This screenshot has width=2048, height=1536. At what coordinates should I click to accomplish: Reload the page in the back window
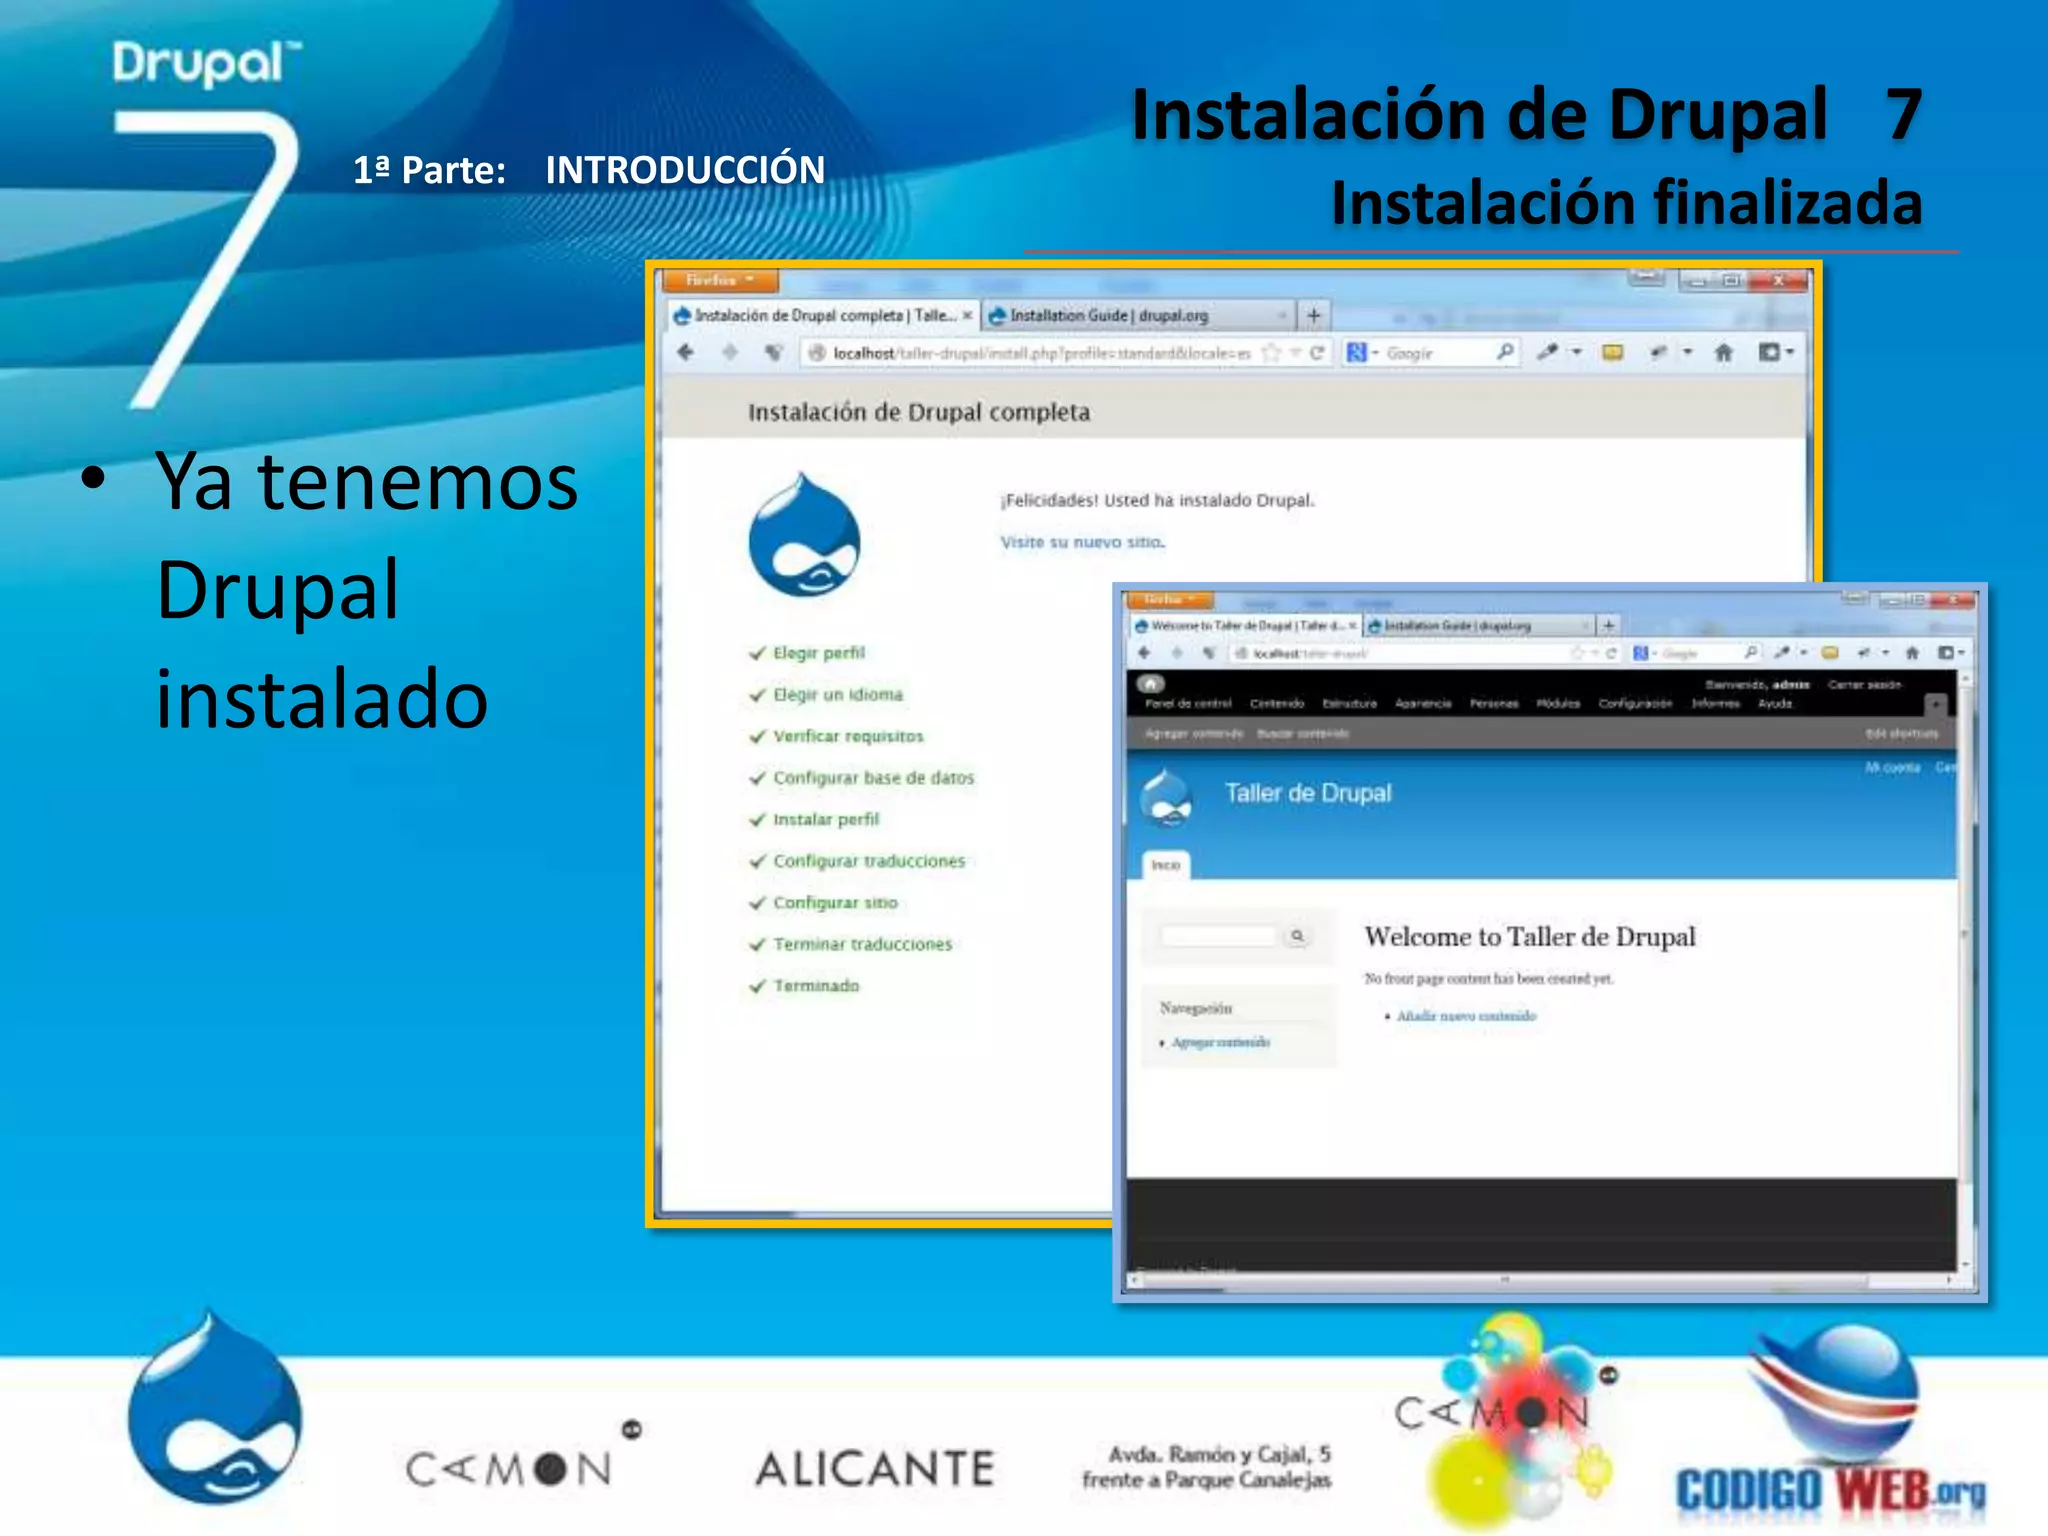click(1317, 353)
